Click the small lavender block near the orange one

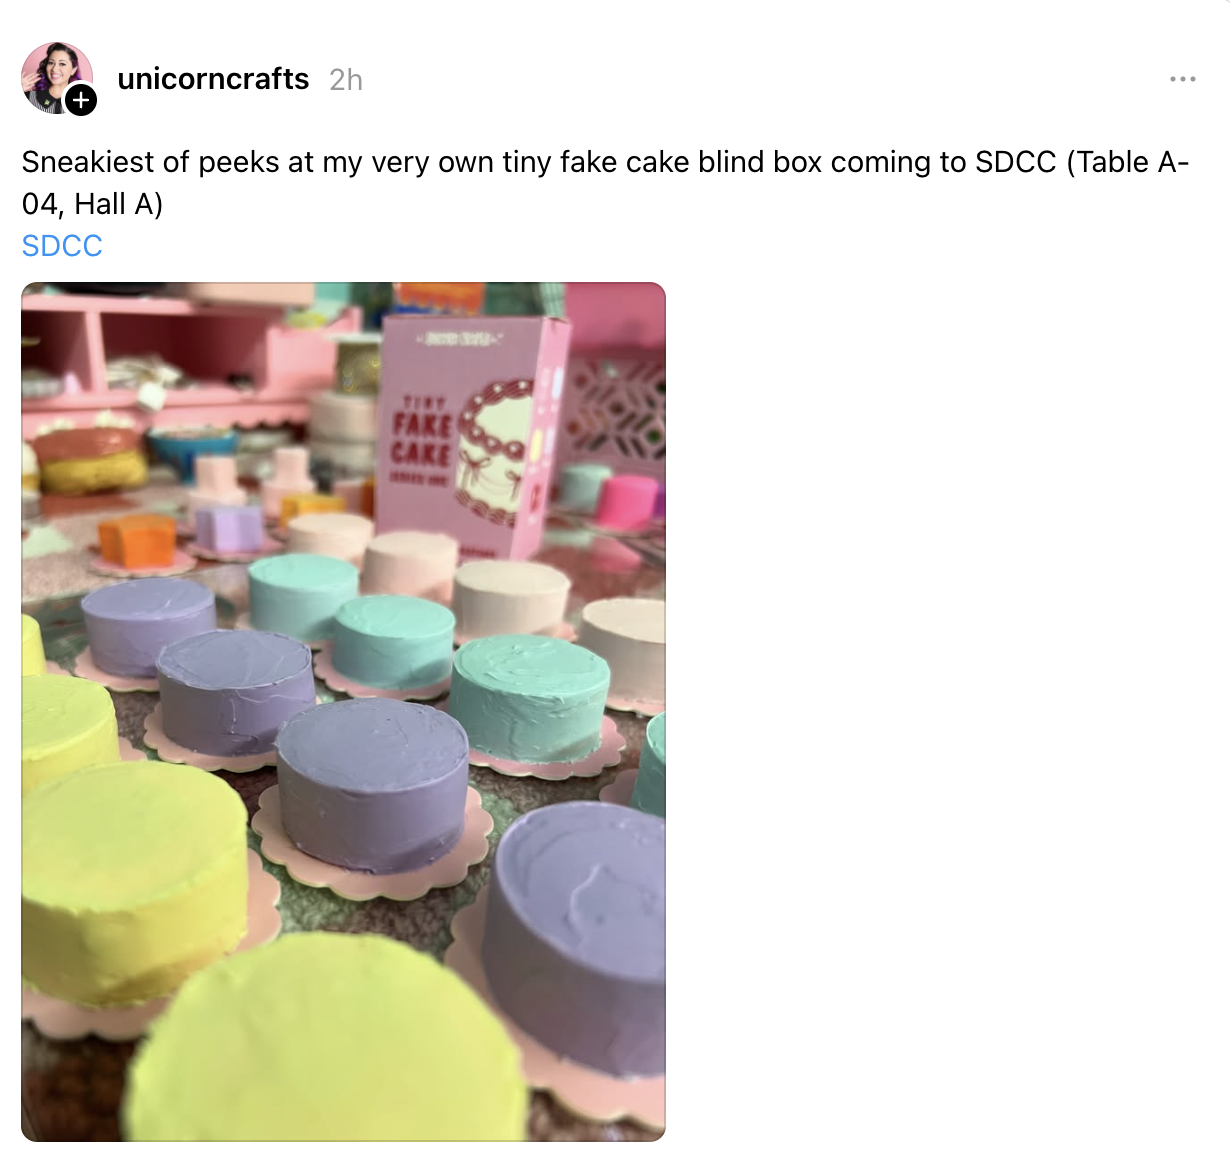click(229, 528)
